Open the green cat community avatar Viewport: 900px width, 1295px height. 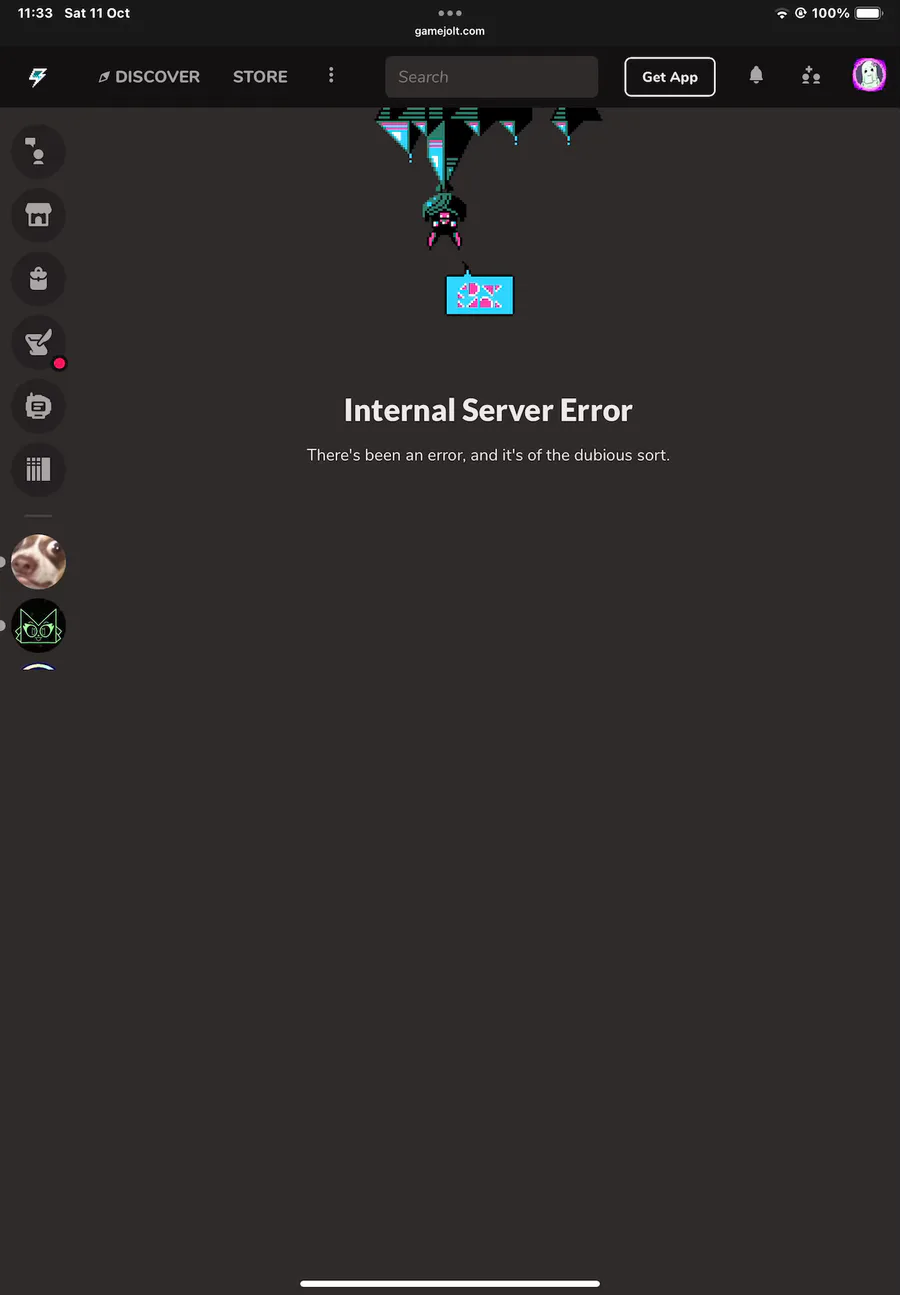pyautogui.click(x=38, y=626)
